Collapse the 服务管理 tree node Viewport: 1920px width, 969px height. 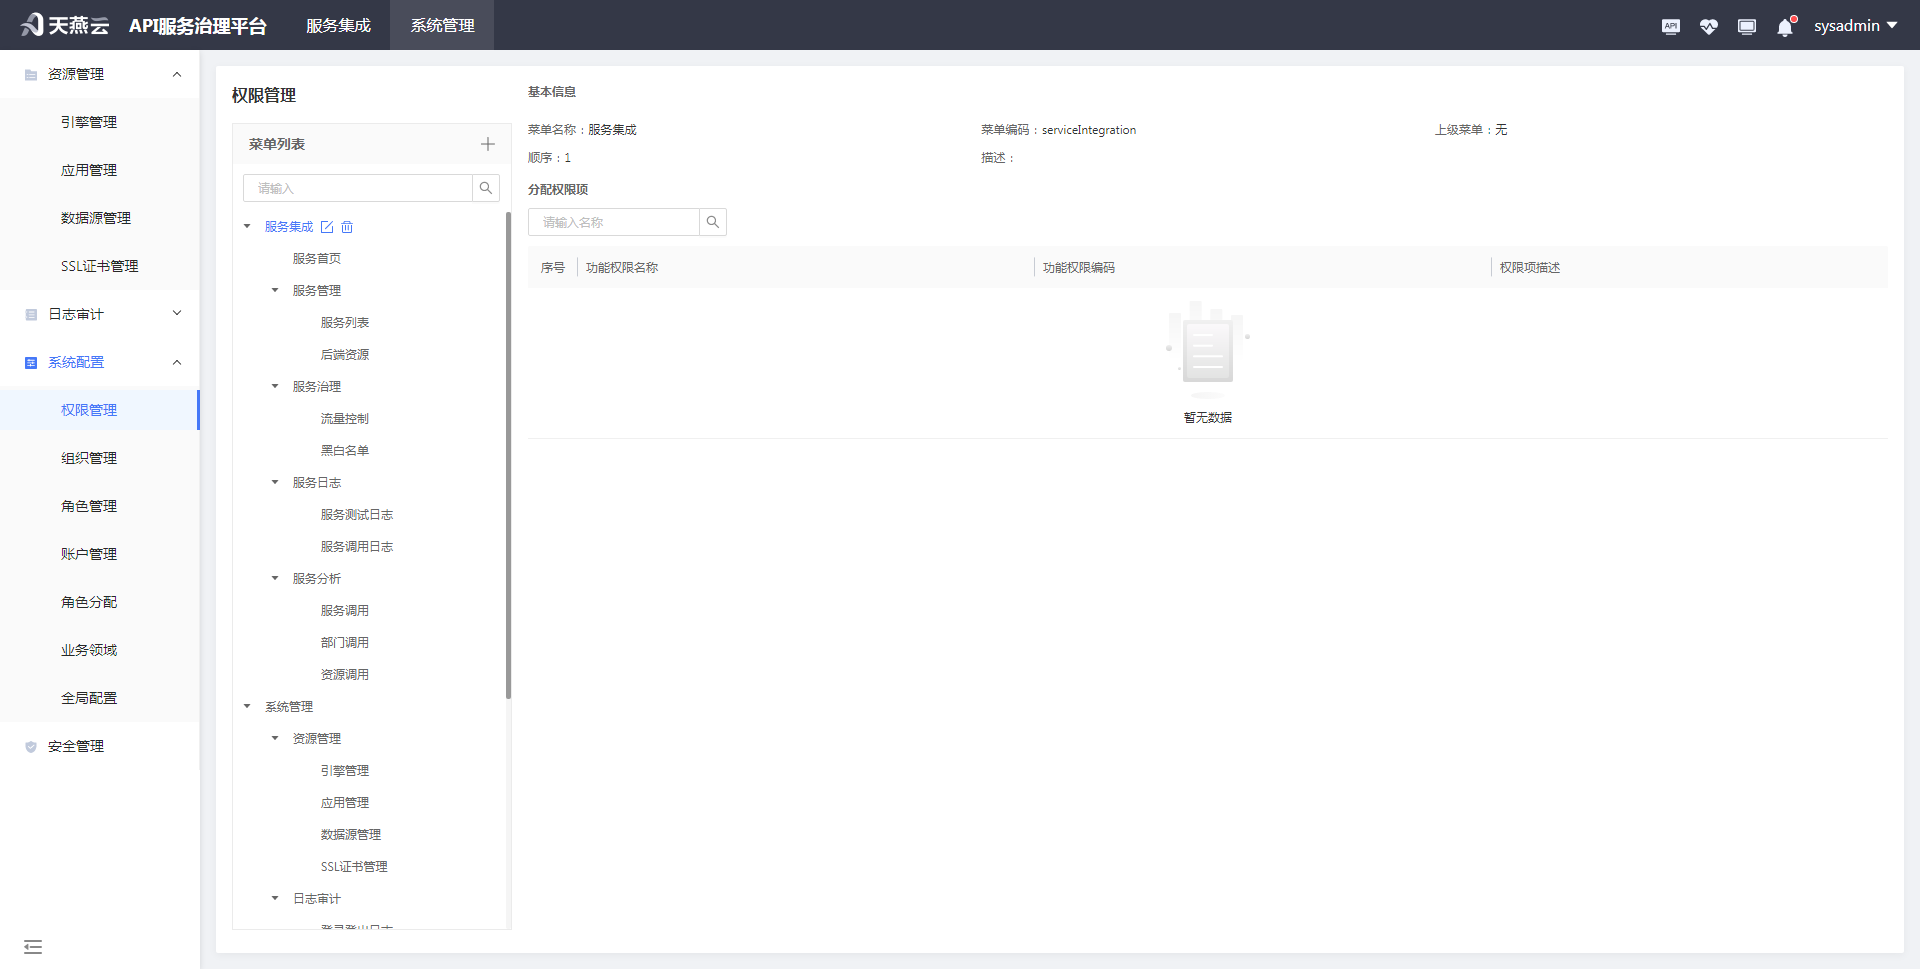click(275, 290)
